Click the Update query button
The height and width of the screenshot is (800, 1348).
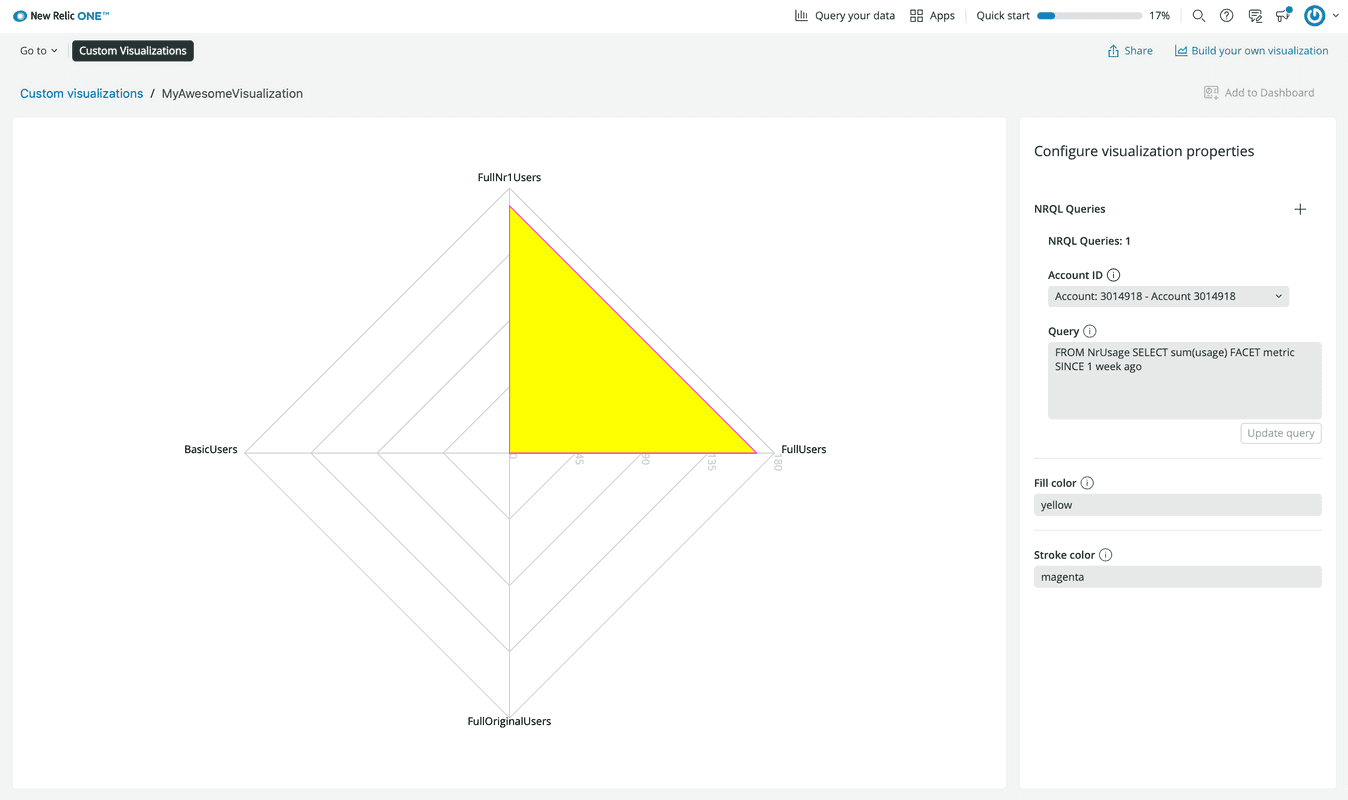pyautogui.click(x=1281, y=433)
